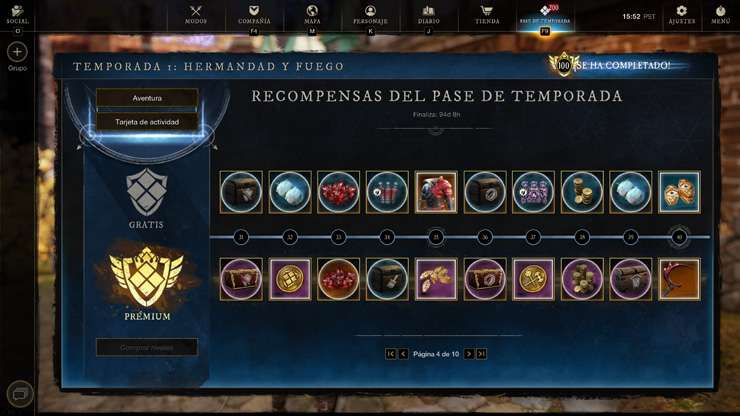The image size is (740, 416).
Task: Jump to the last rewards page
Action: click(481, 354)
